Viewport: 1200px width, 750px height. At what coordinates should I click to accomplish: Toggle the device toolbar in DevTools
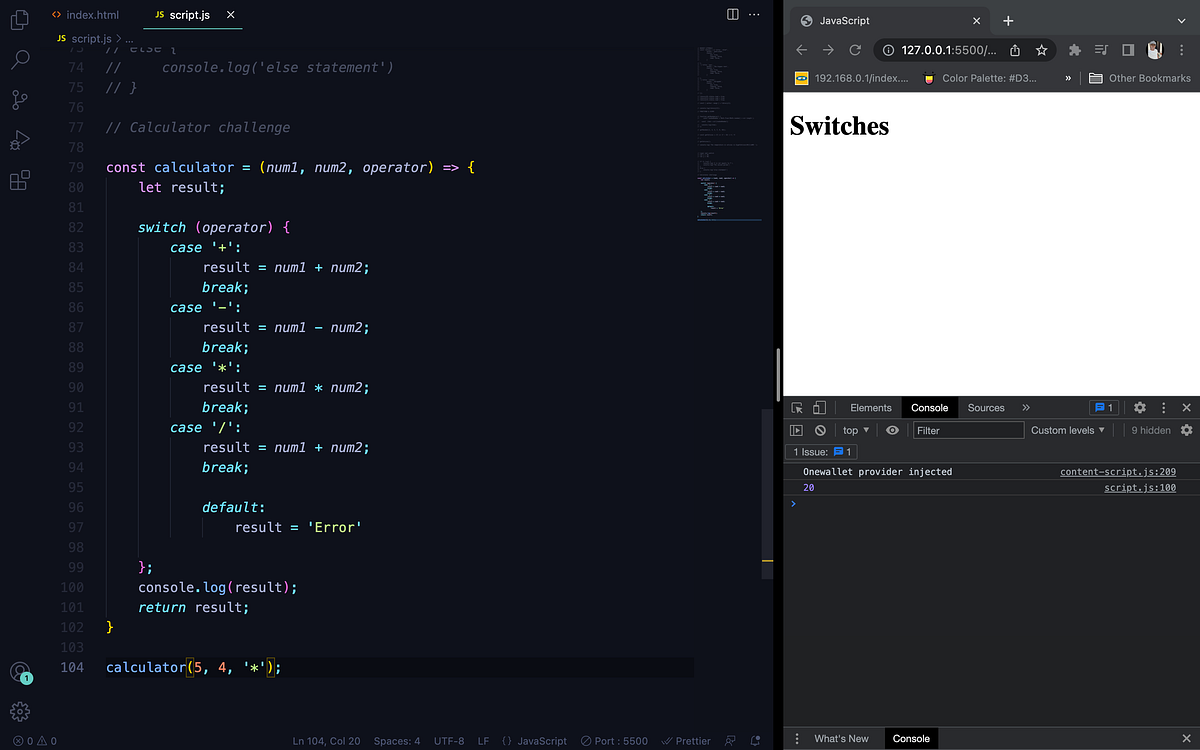pos(819,408)
